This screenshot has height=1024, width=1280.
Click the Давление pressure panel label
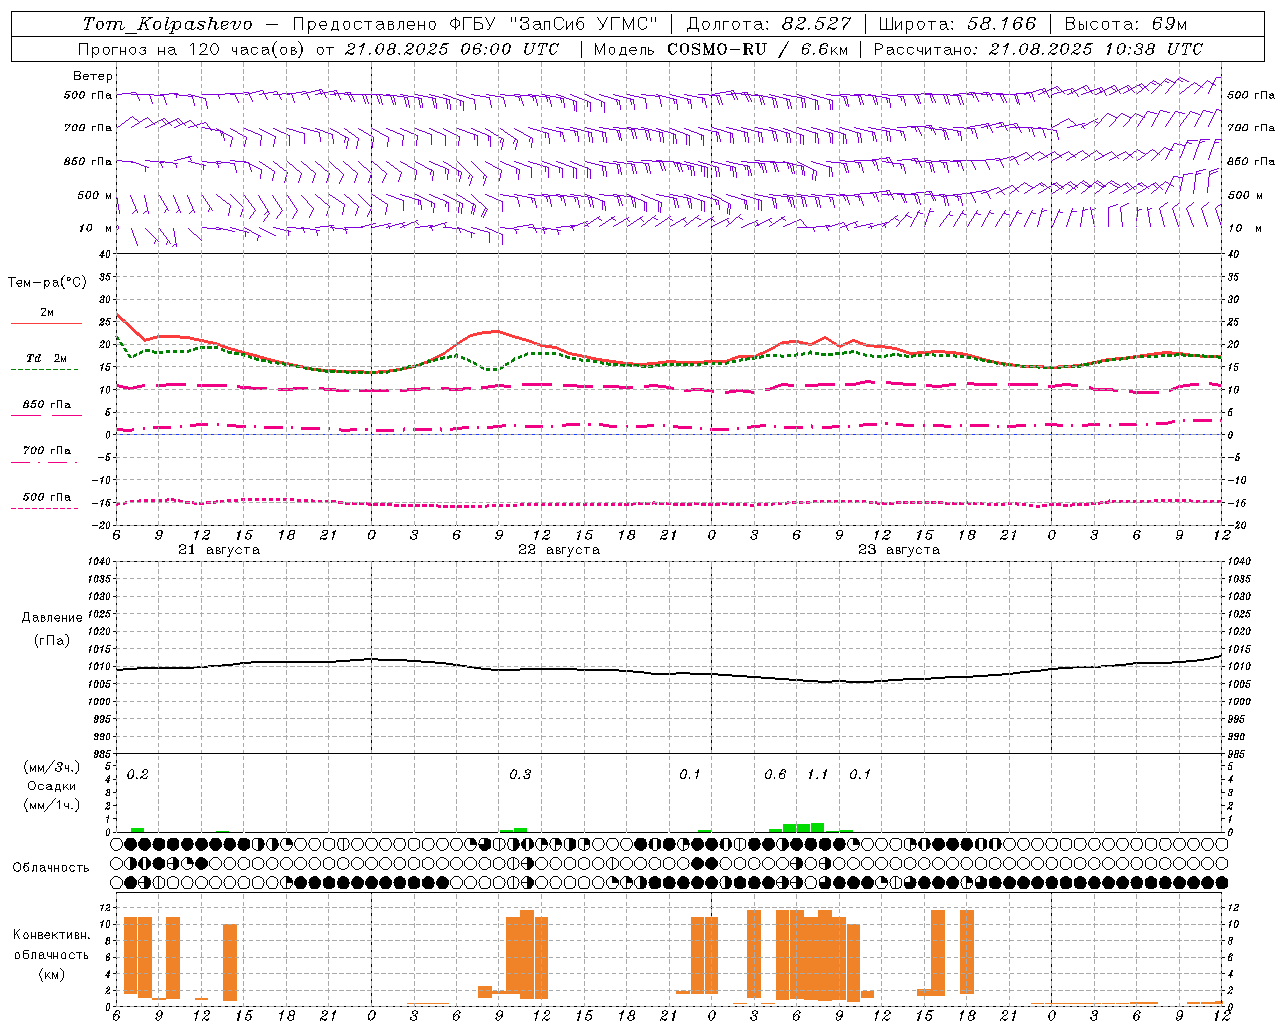pos(52,618)
